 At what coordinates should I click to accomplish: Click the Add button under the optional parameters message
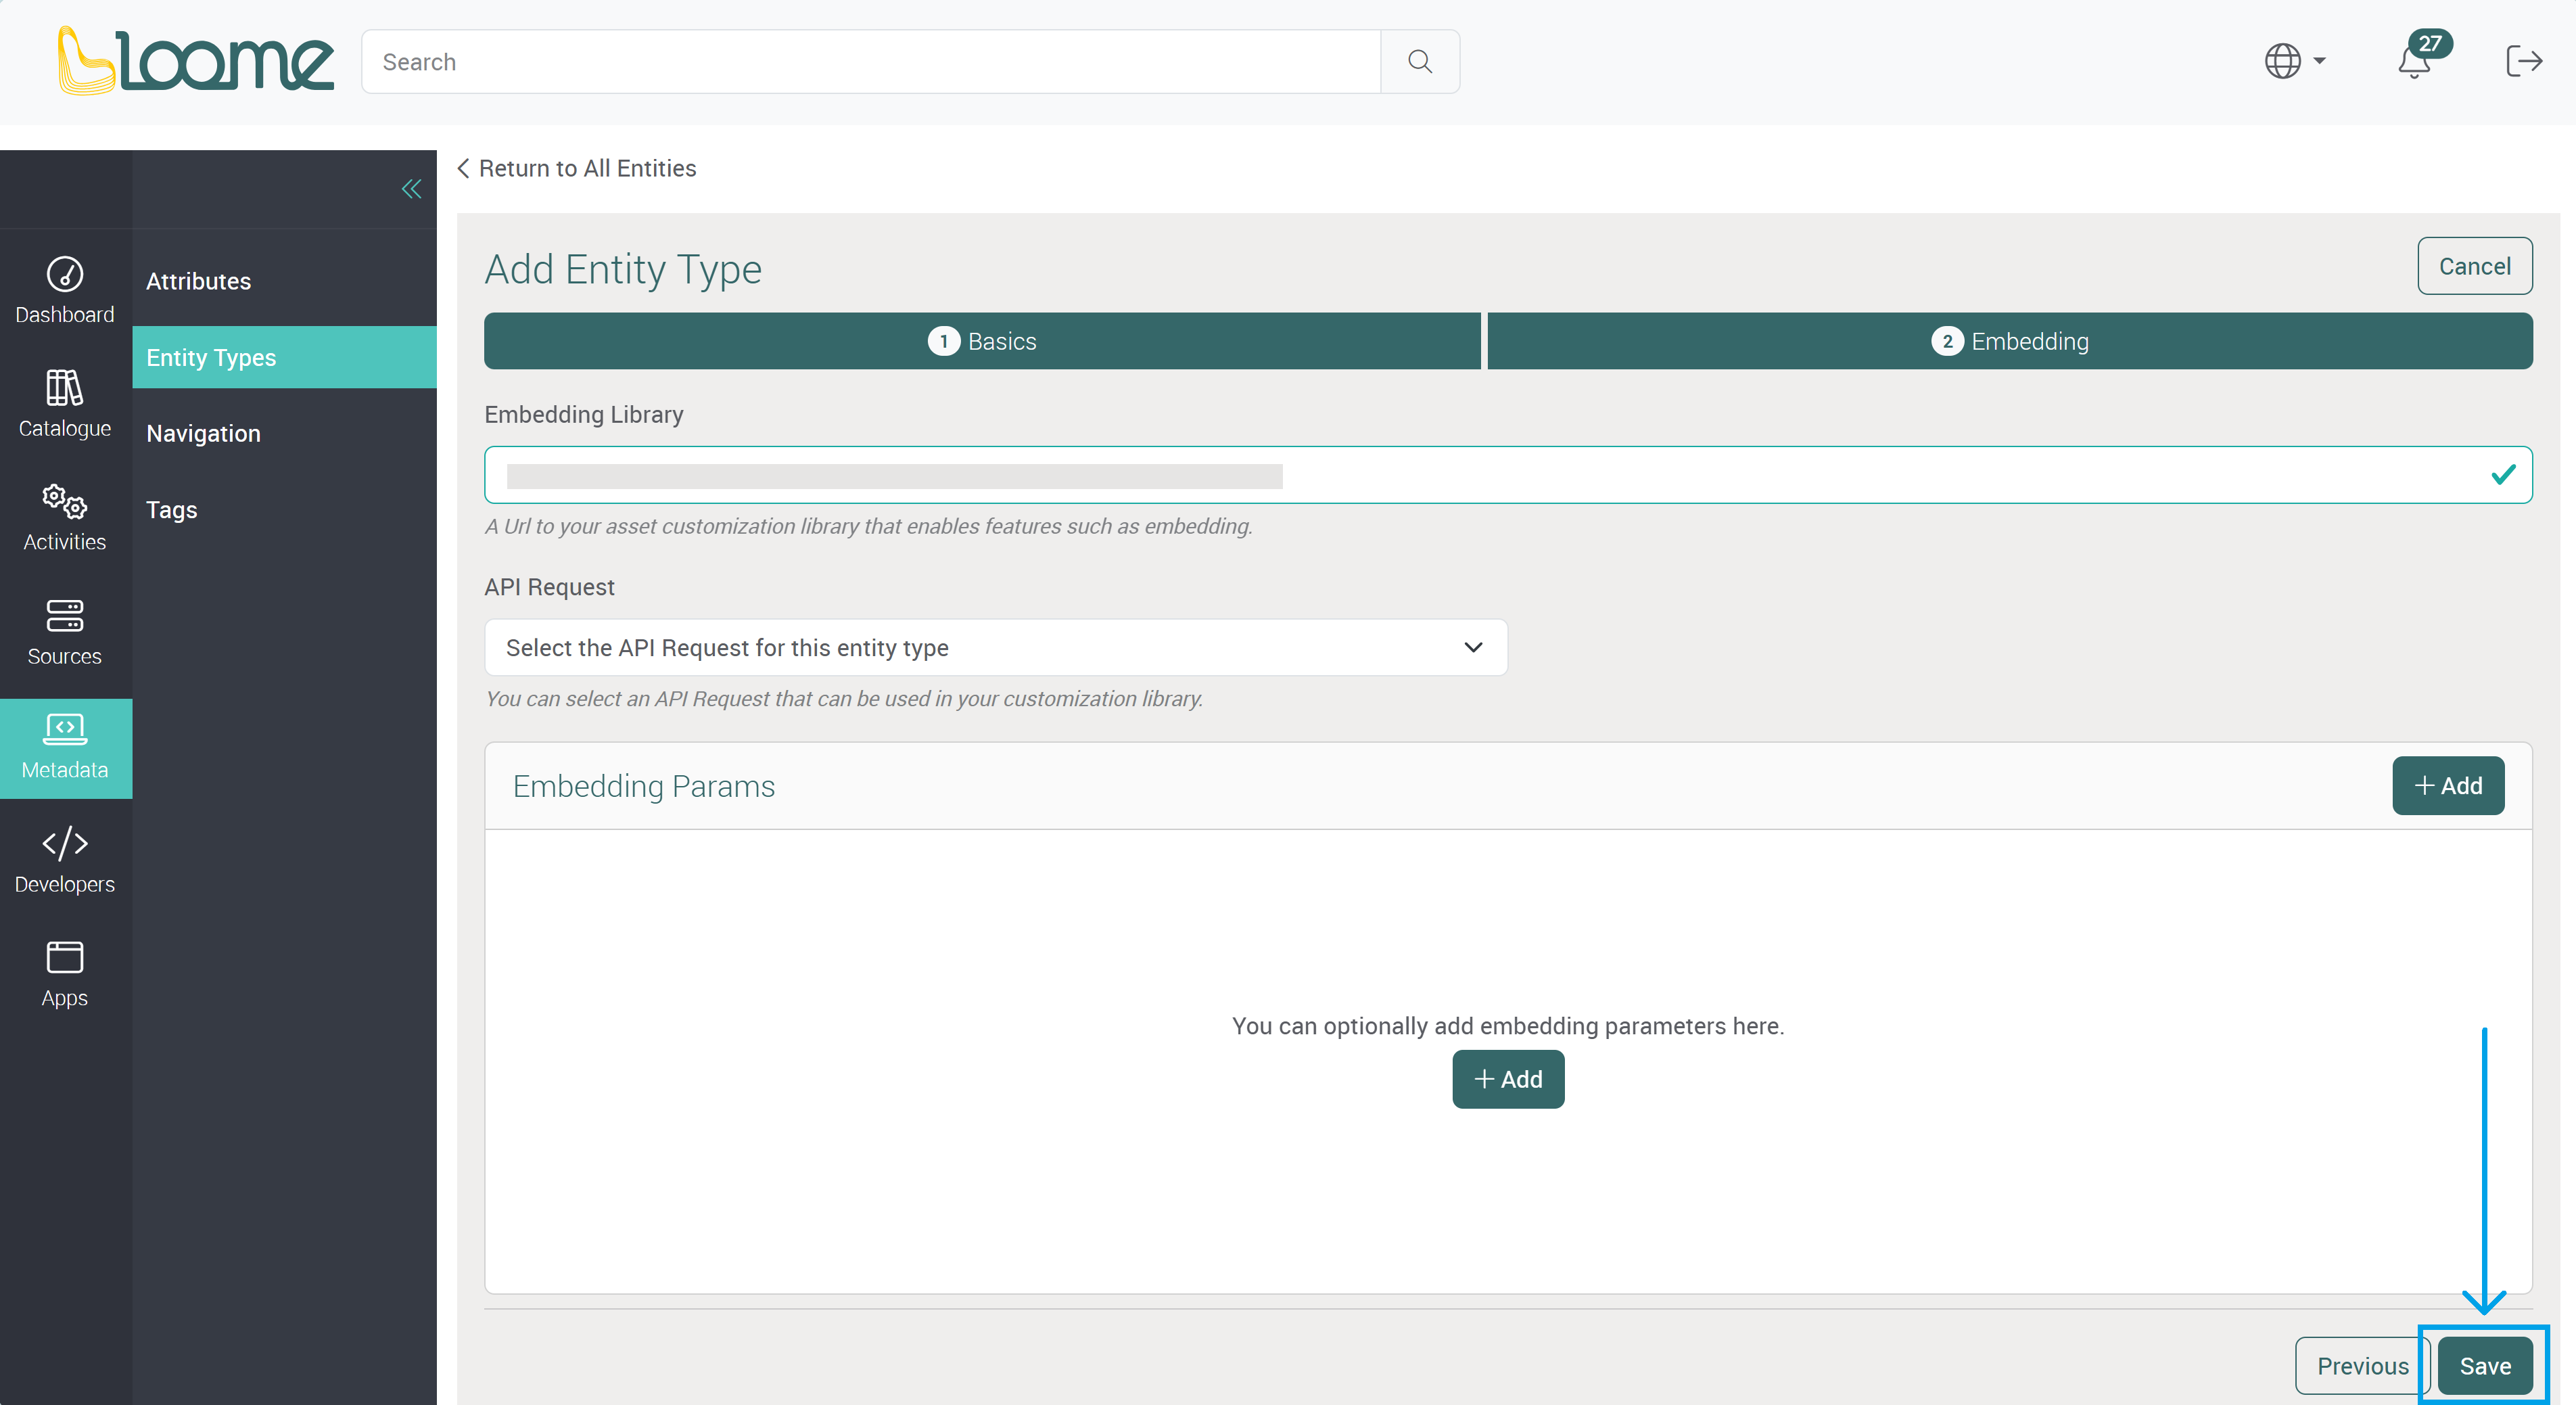[1508, 1079]
